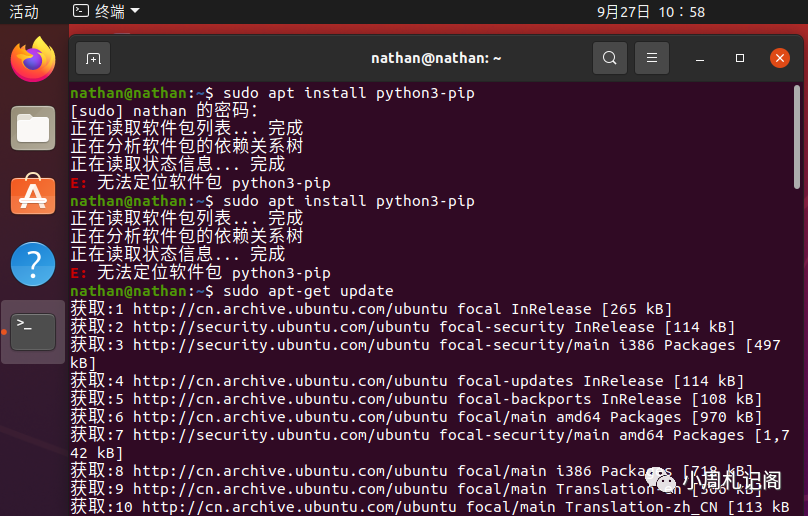Click the terminal vertical scrollbar
Viewport: 808px width, 516px height.
coord(797,137)
